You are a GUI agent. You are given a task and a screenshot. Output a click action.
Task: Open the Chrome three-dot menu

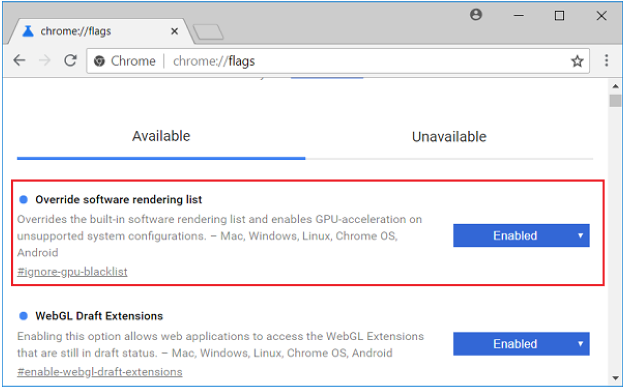[606, 61]
